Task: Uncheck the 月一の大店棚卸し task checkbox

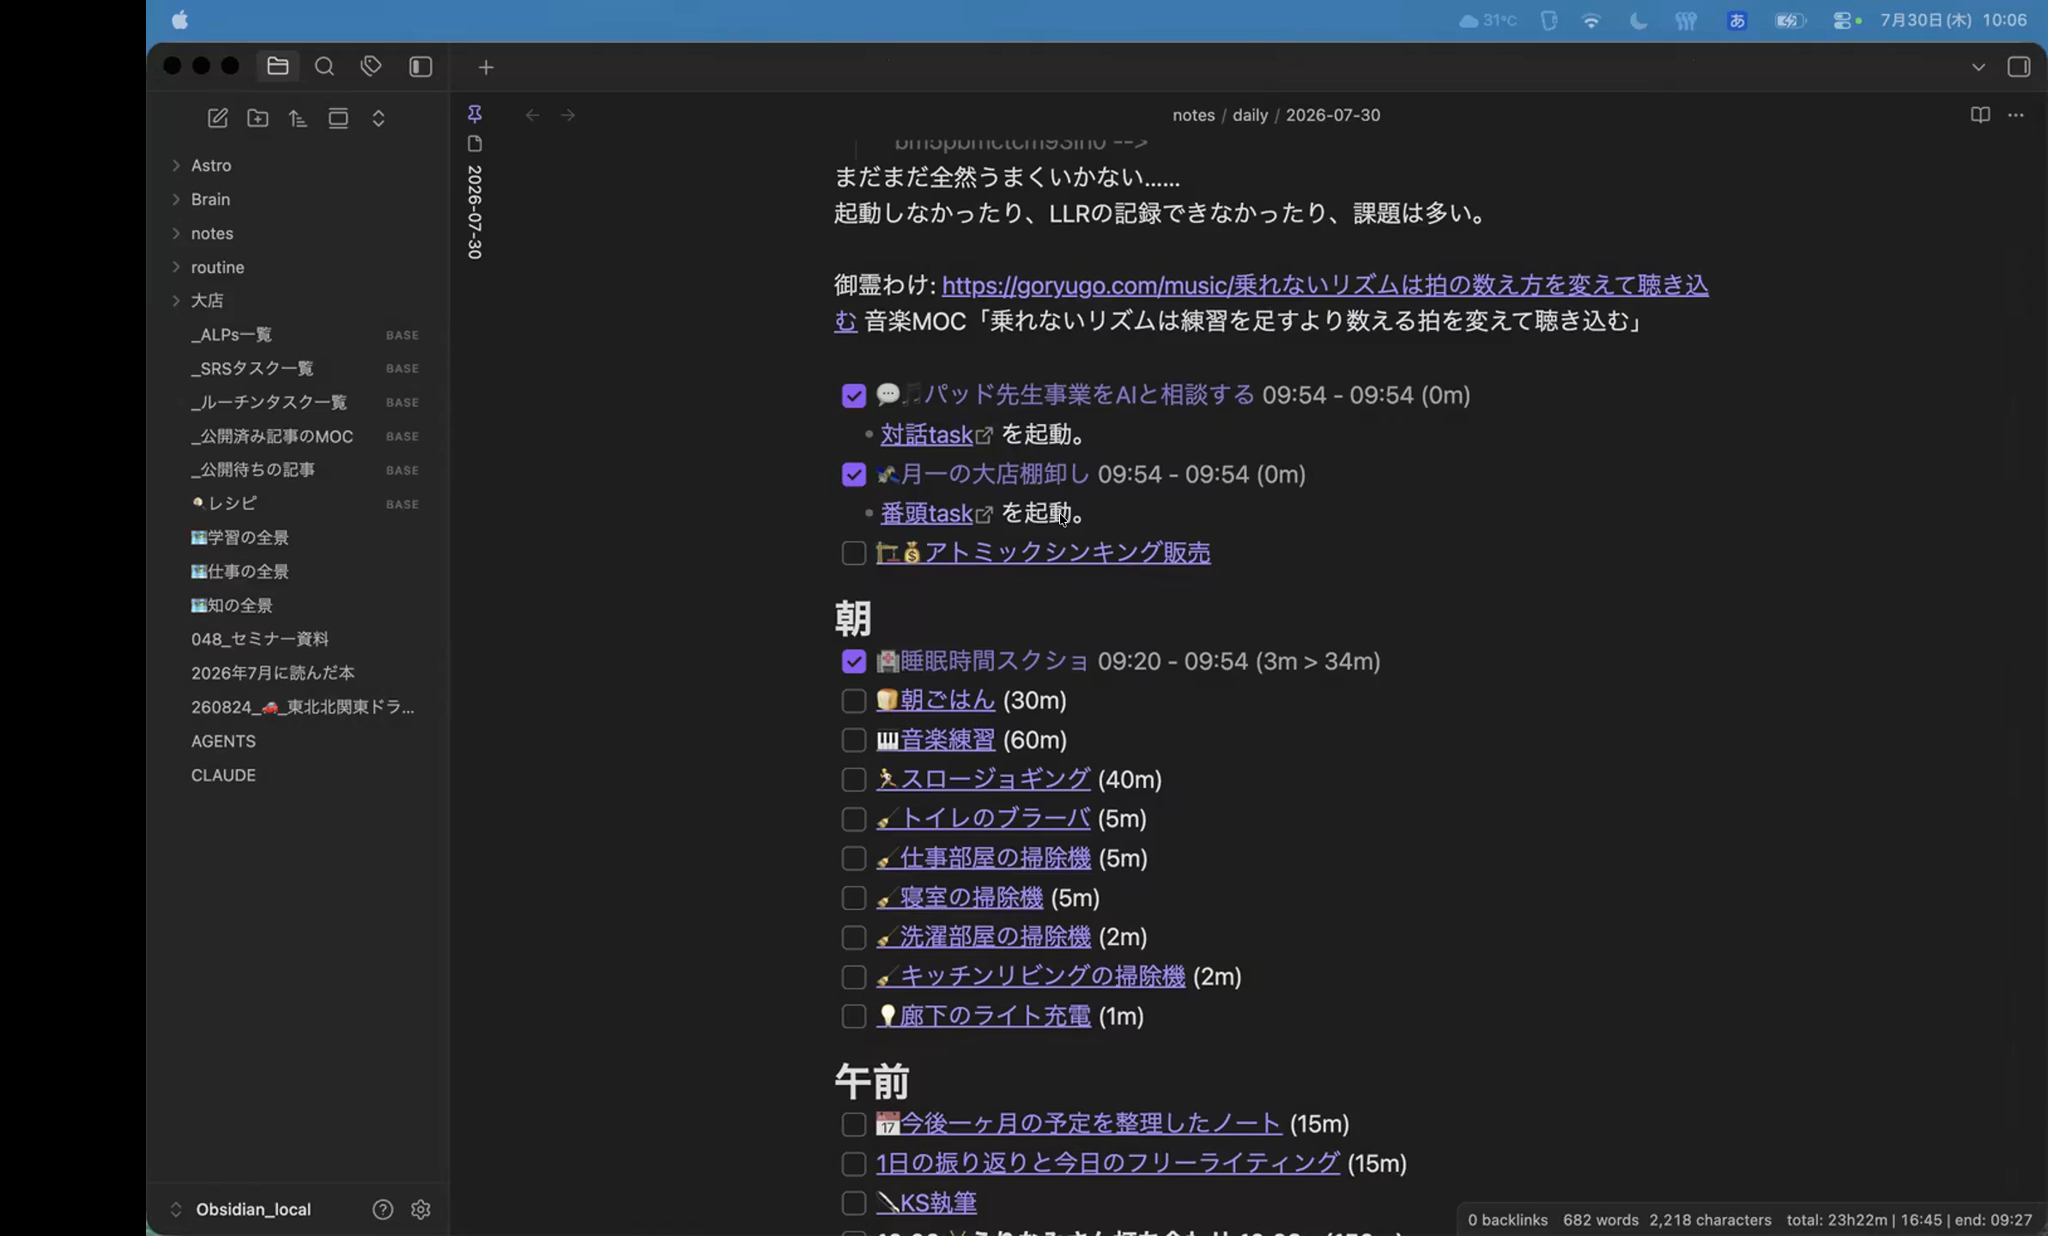Action: pos(853,474)
